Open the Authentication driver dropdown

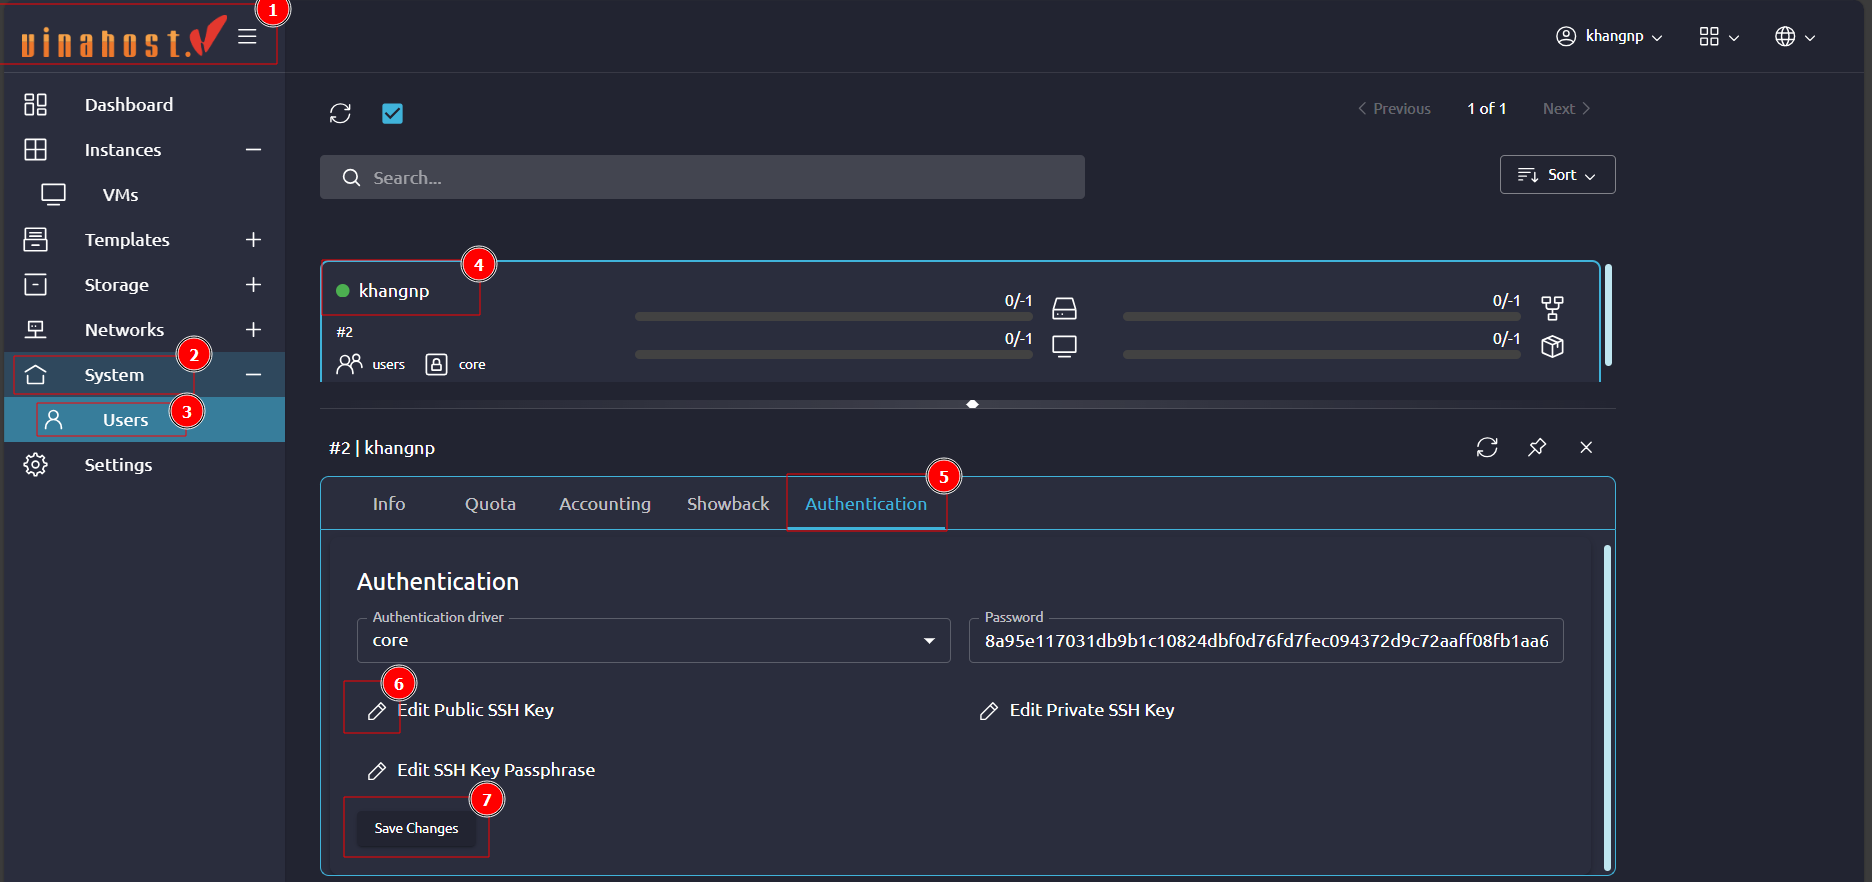tap(653, 641)
